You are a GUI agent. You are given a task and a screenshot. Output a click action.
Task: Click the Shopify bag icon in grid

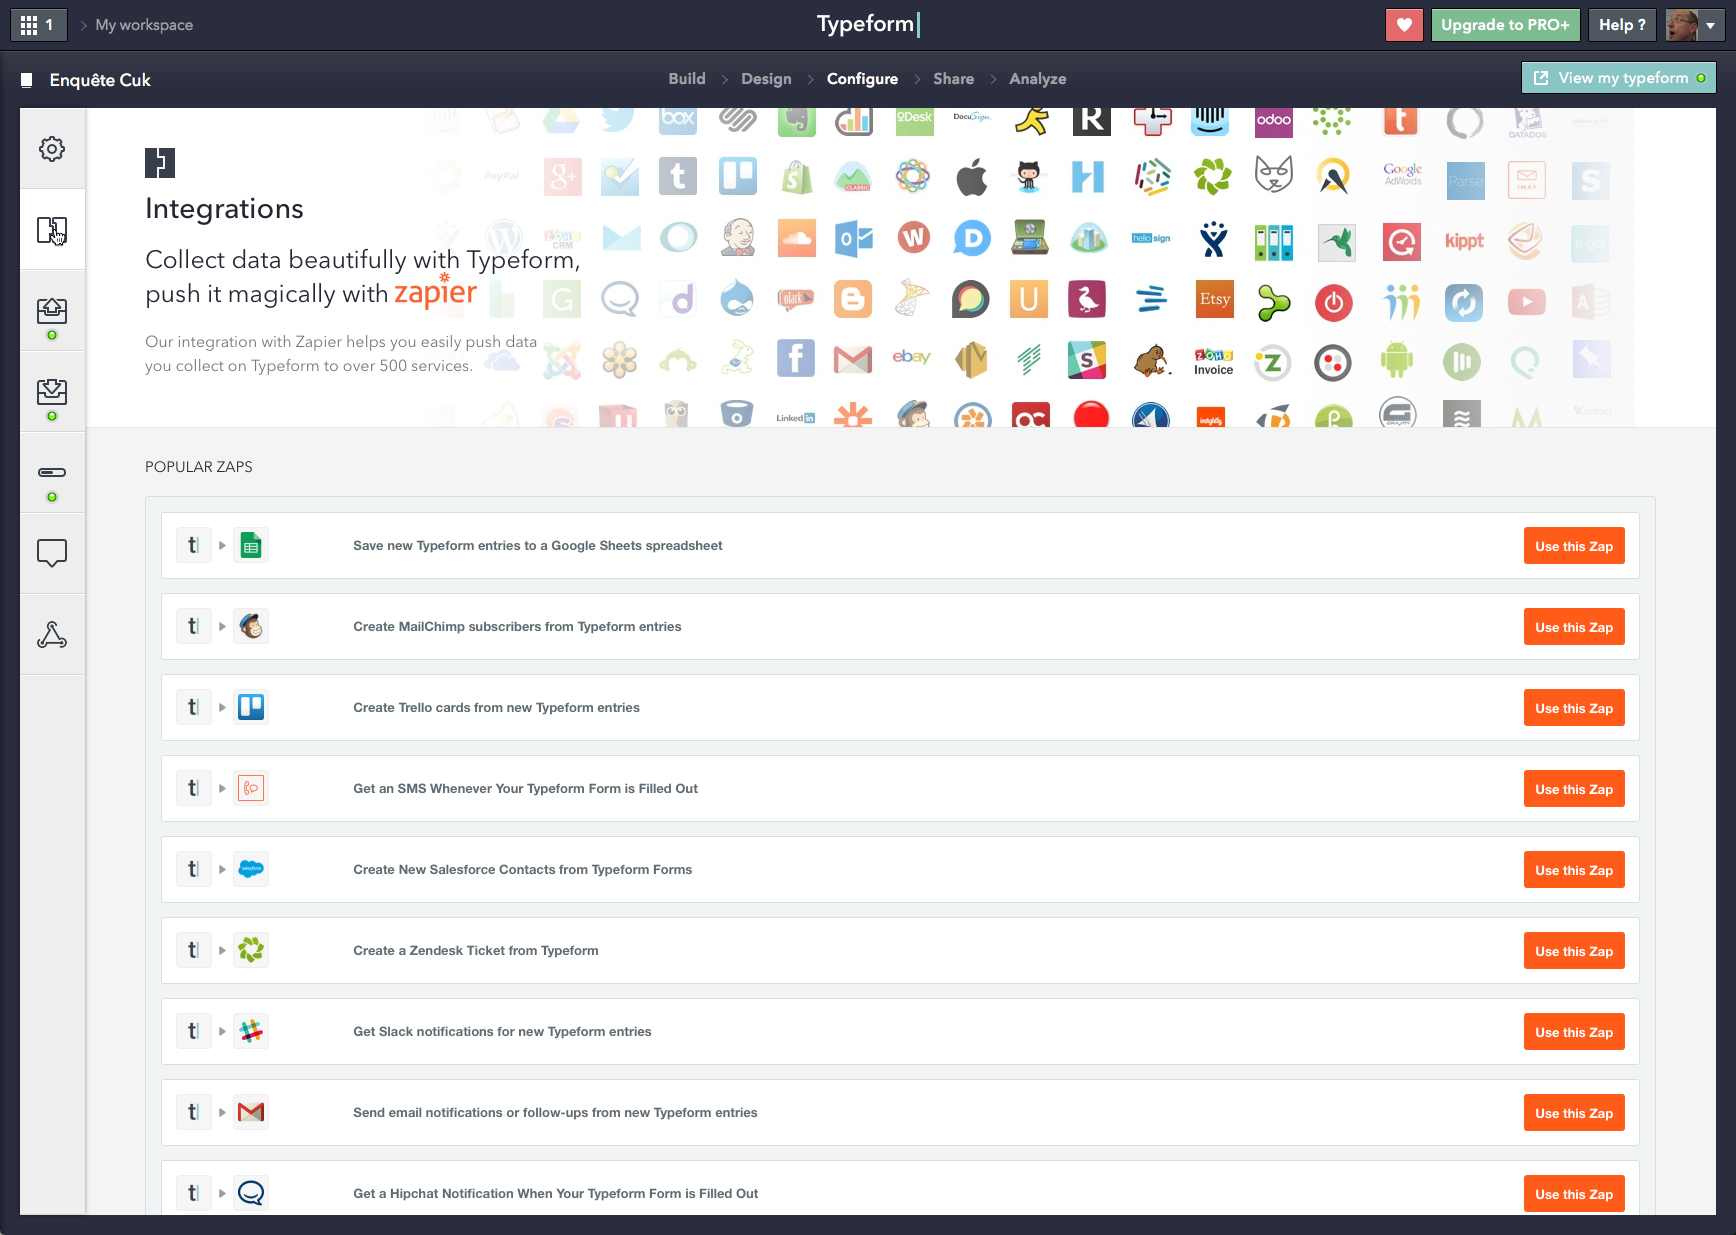pos(797,178)
